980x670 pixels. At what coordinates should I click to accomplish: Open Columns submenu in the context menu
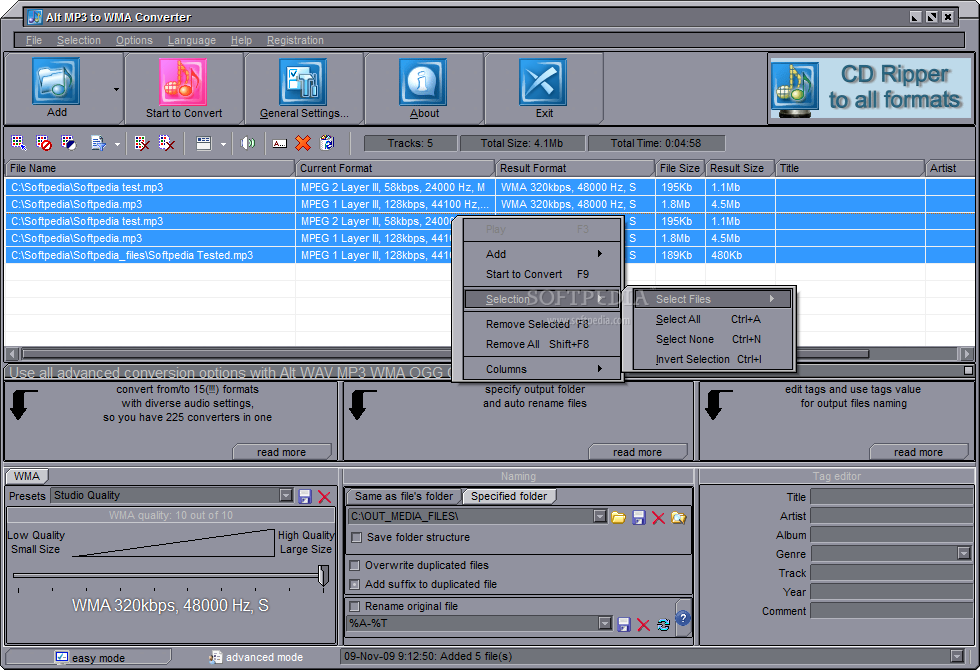[542, 369]
